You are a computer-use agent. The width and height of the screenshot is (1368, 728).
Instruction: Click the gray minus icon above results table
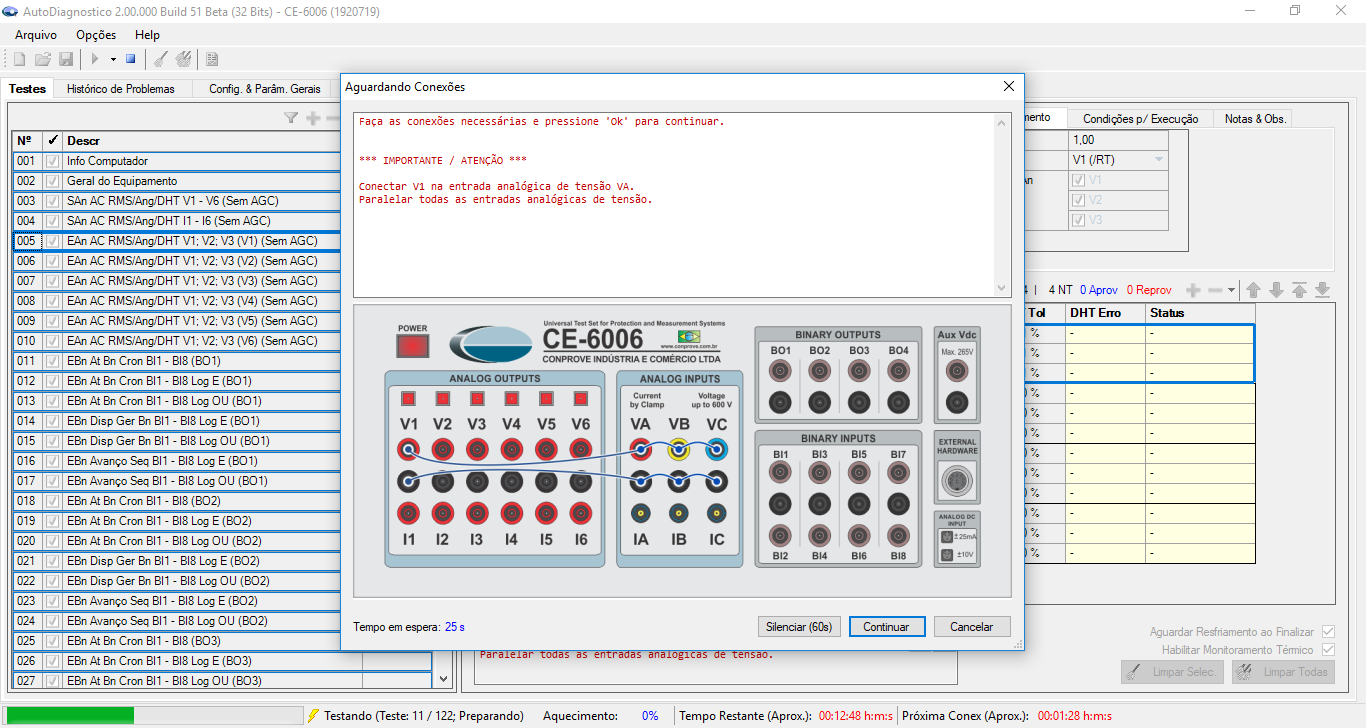1215,290
